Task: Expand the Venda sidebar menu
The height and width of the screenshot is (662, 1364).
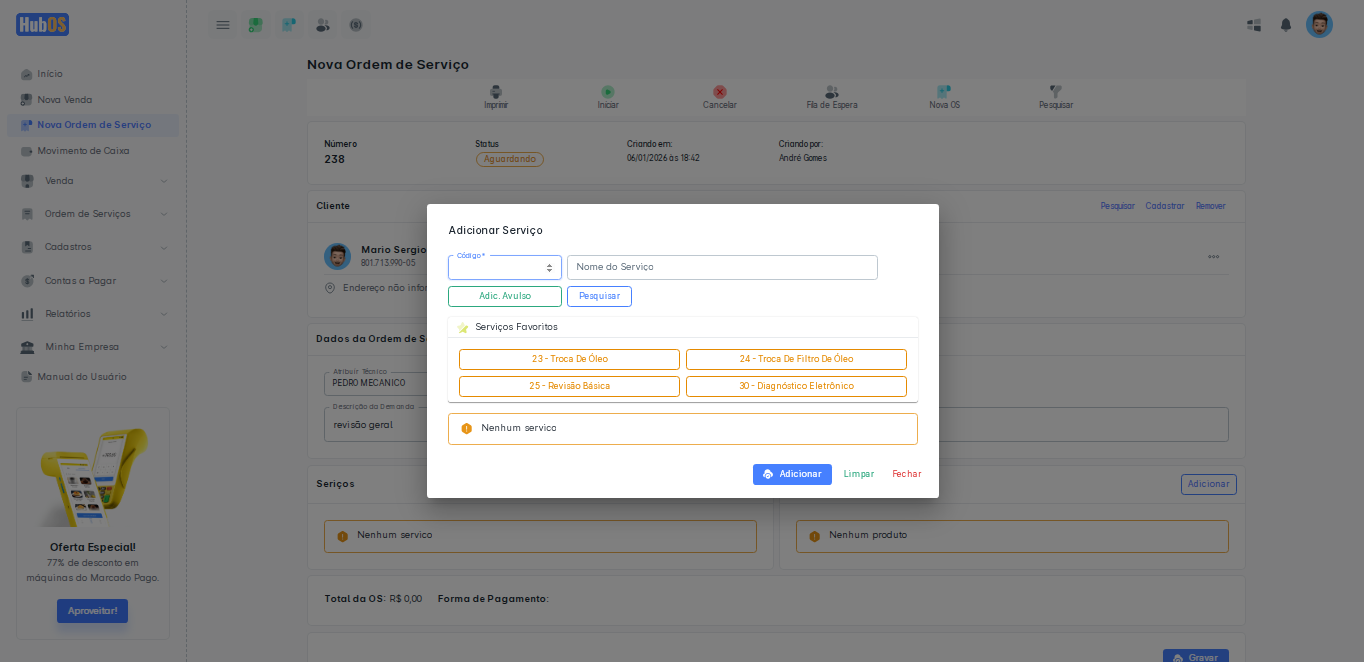Action: (x=93, y=181)
